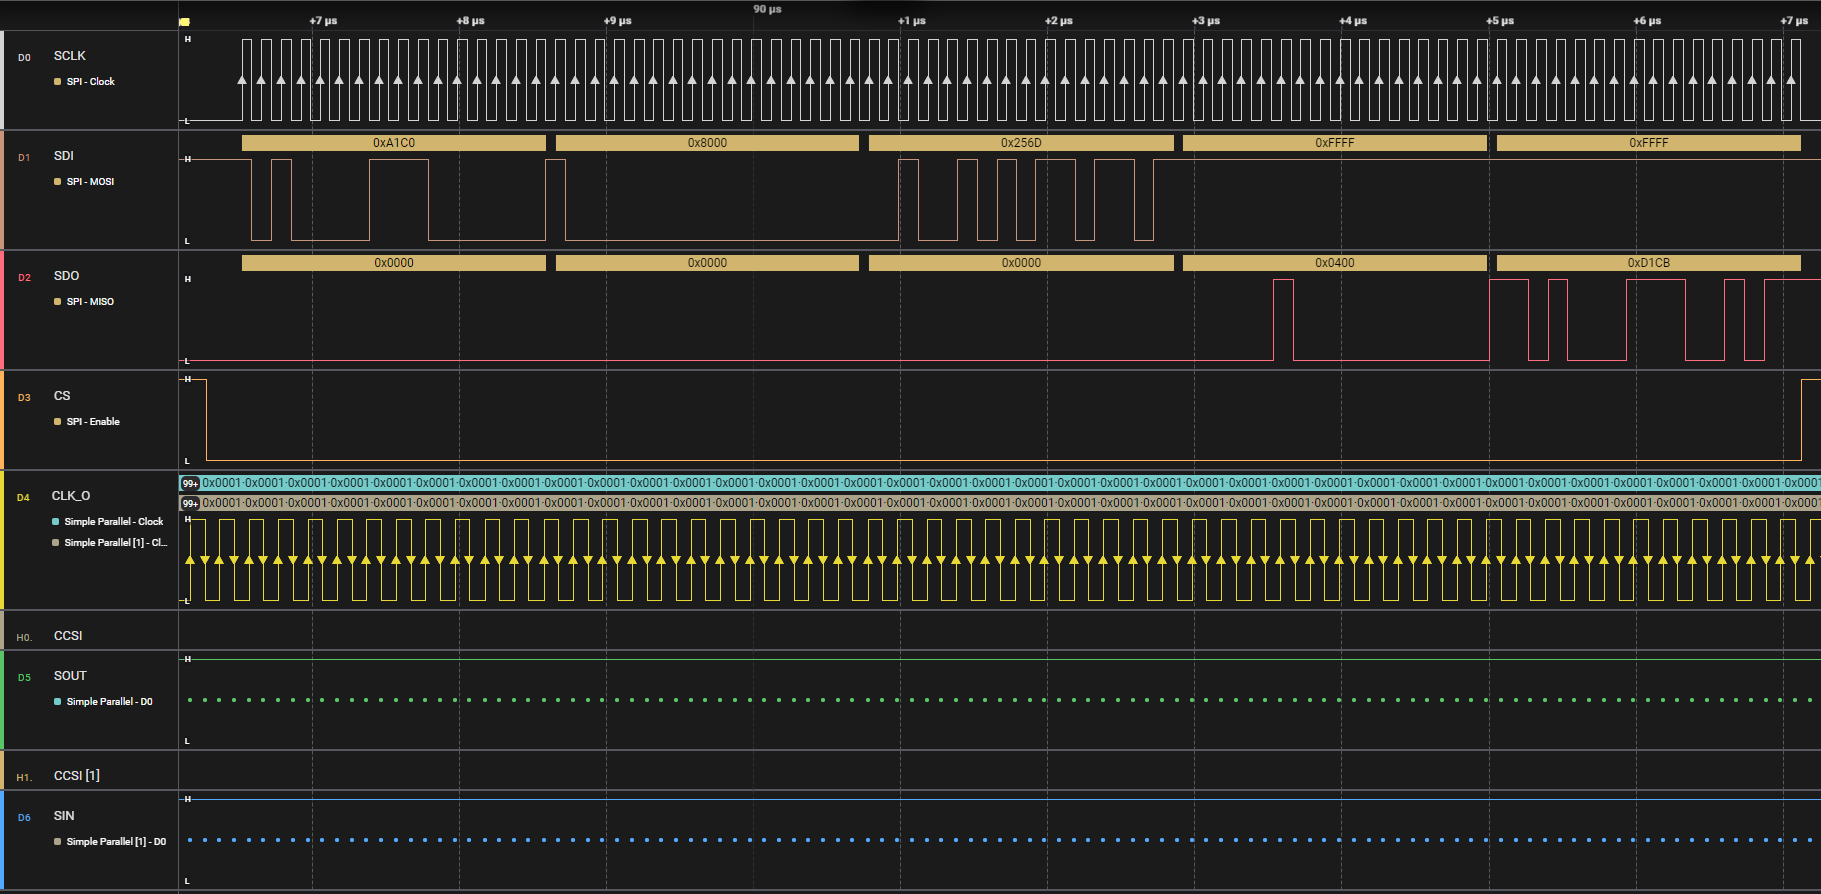Select the SDO channel name
This screenshot has width=1821, height=894.
(x=66, y=276)
